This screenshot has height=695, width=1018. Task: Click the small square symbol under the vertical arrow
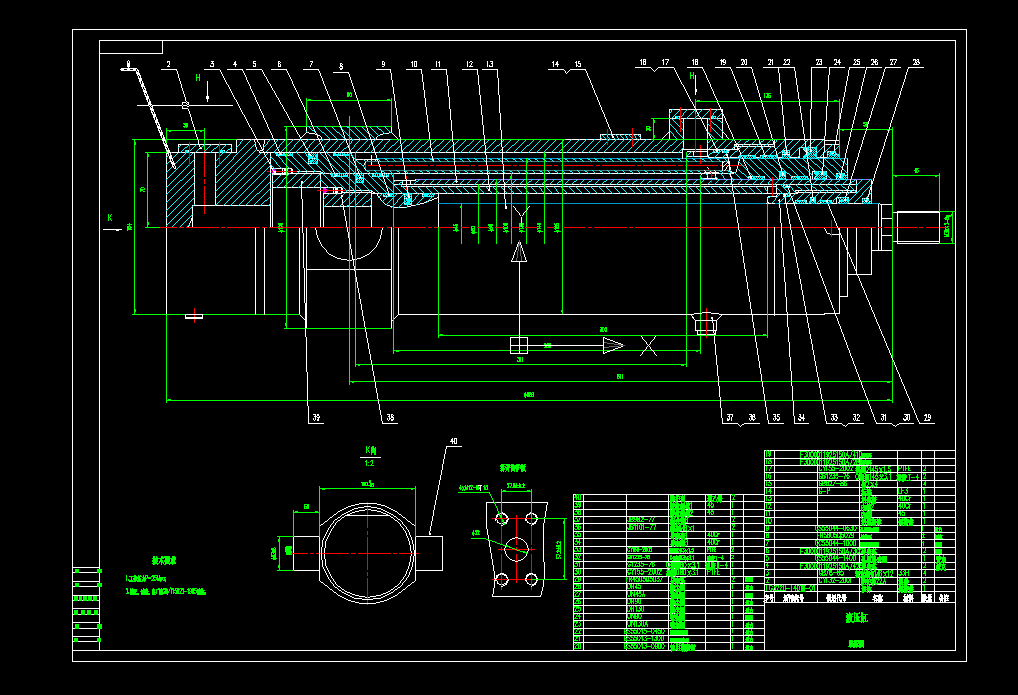[x=519, y=345]
